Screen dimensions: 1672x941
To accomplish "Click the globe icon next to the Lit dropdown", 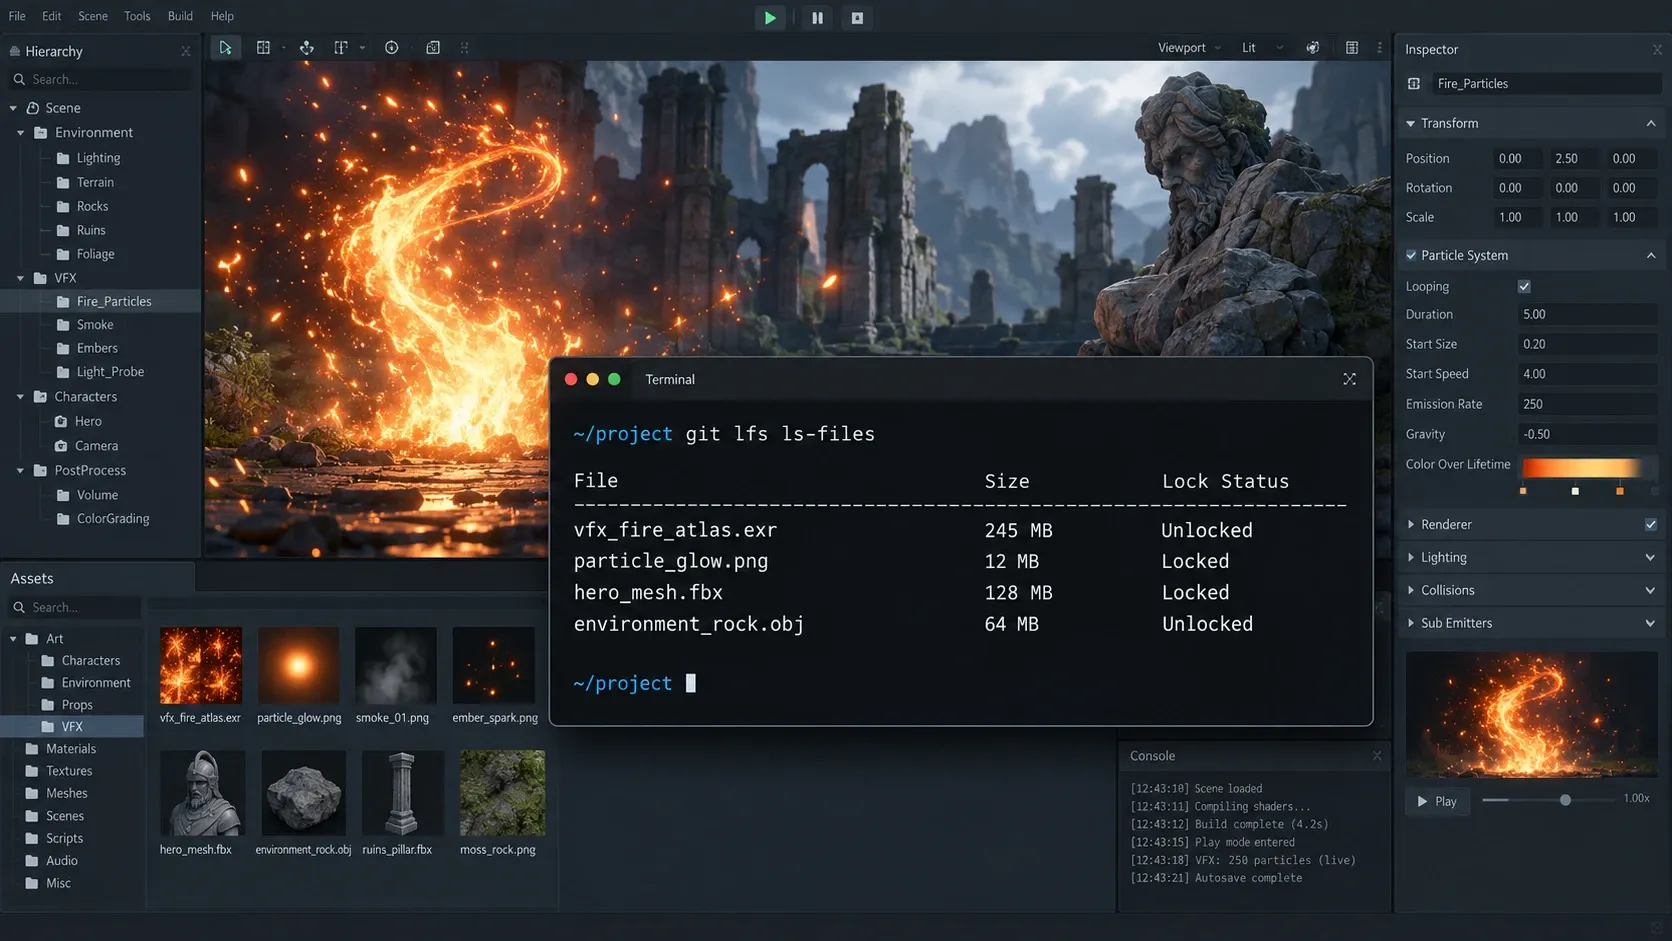I will (x=1313, y=48).
